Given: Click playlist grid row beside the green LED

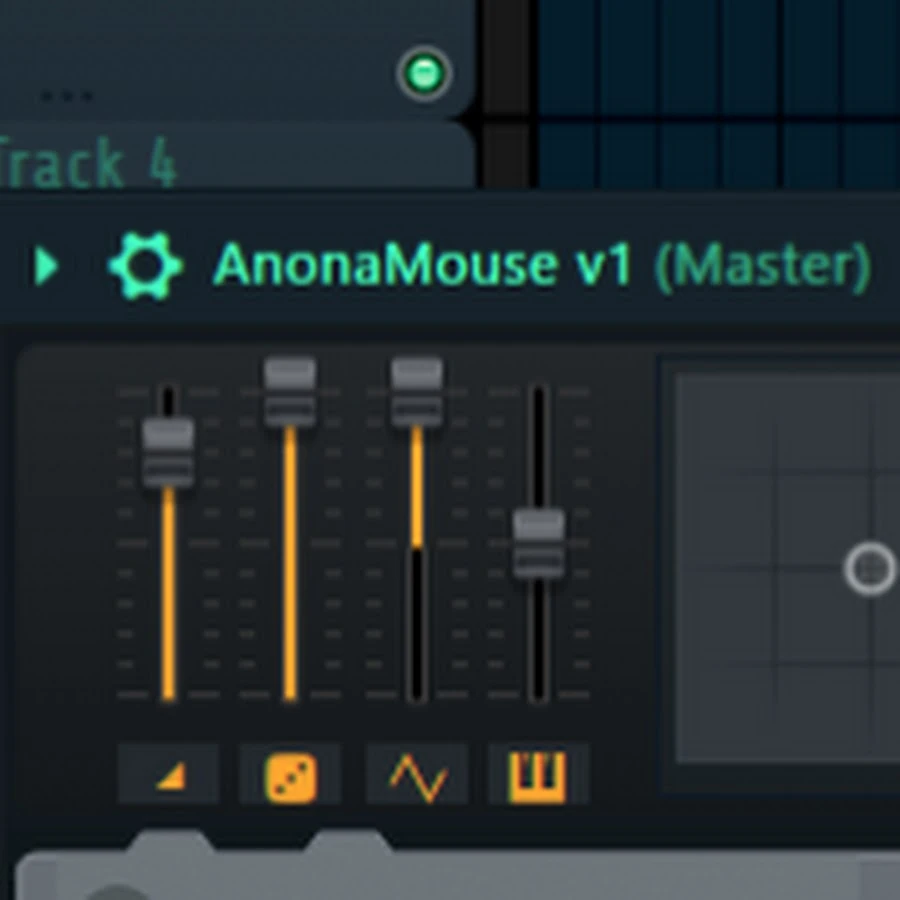Looking at the screenshot, I should [x=719, y=57].
